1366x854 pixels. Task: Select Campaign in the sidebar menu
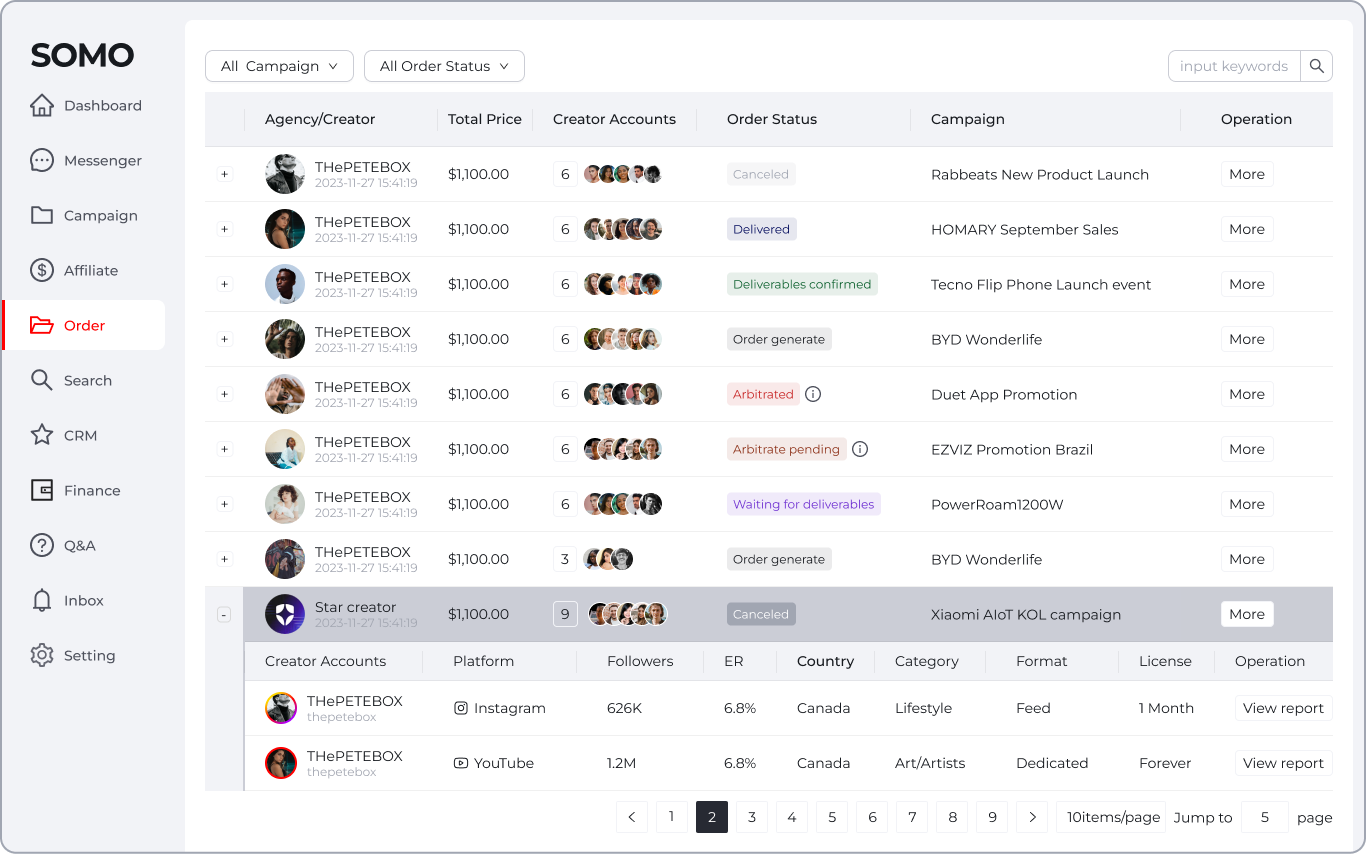tap(100, 215)
